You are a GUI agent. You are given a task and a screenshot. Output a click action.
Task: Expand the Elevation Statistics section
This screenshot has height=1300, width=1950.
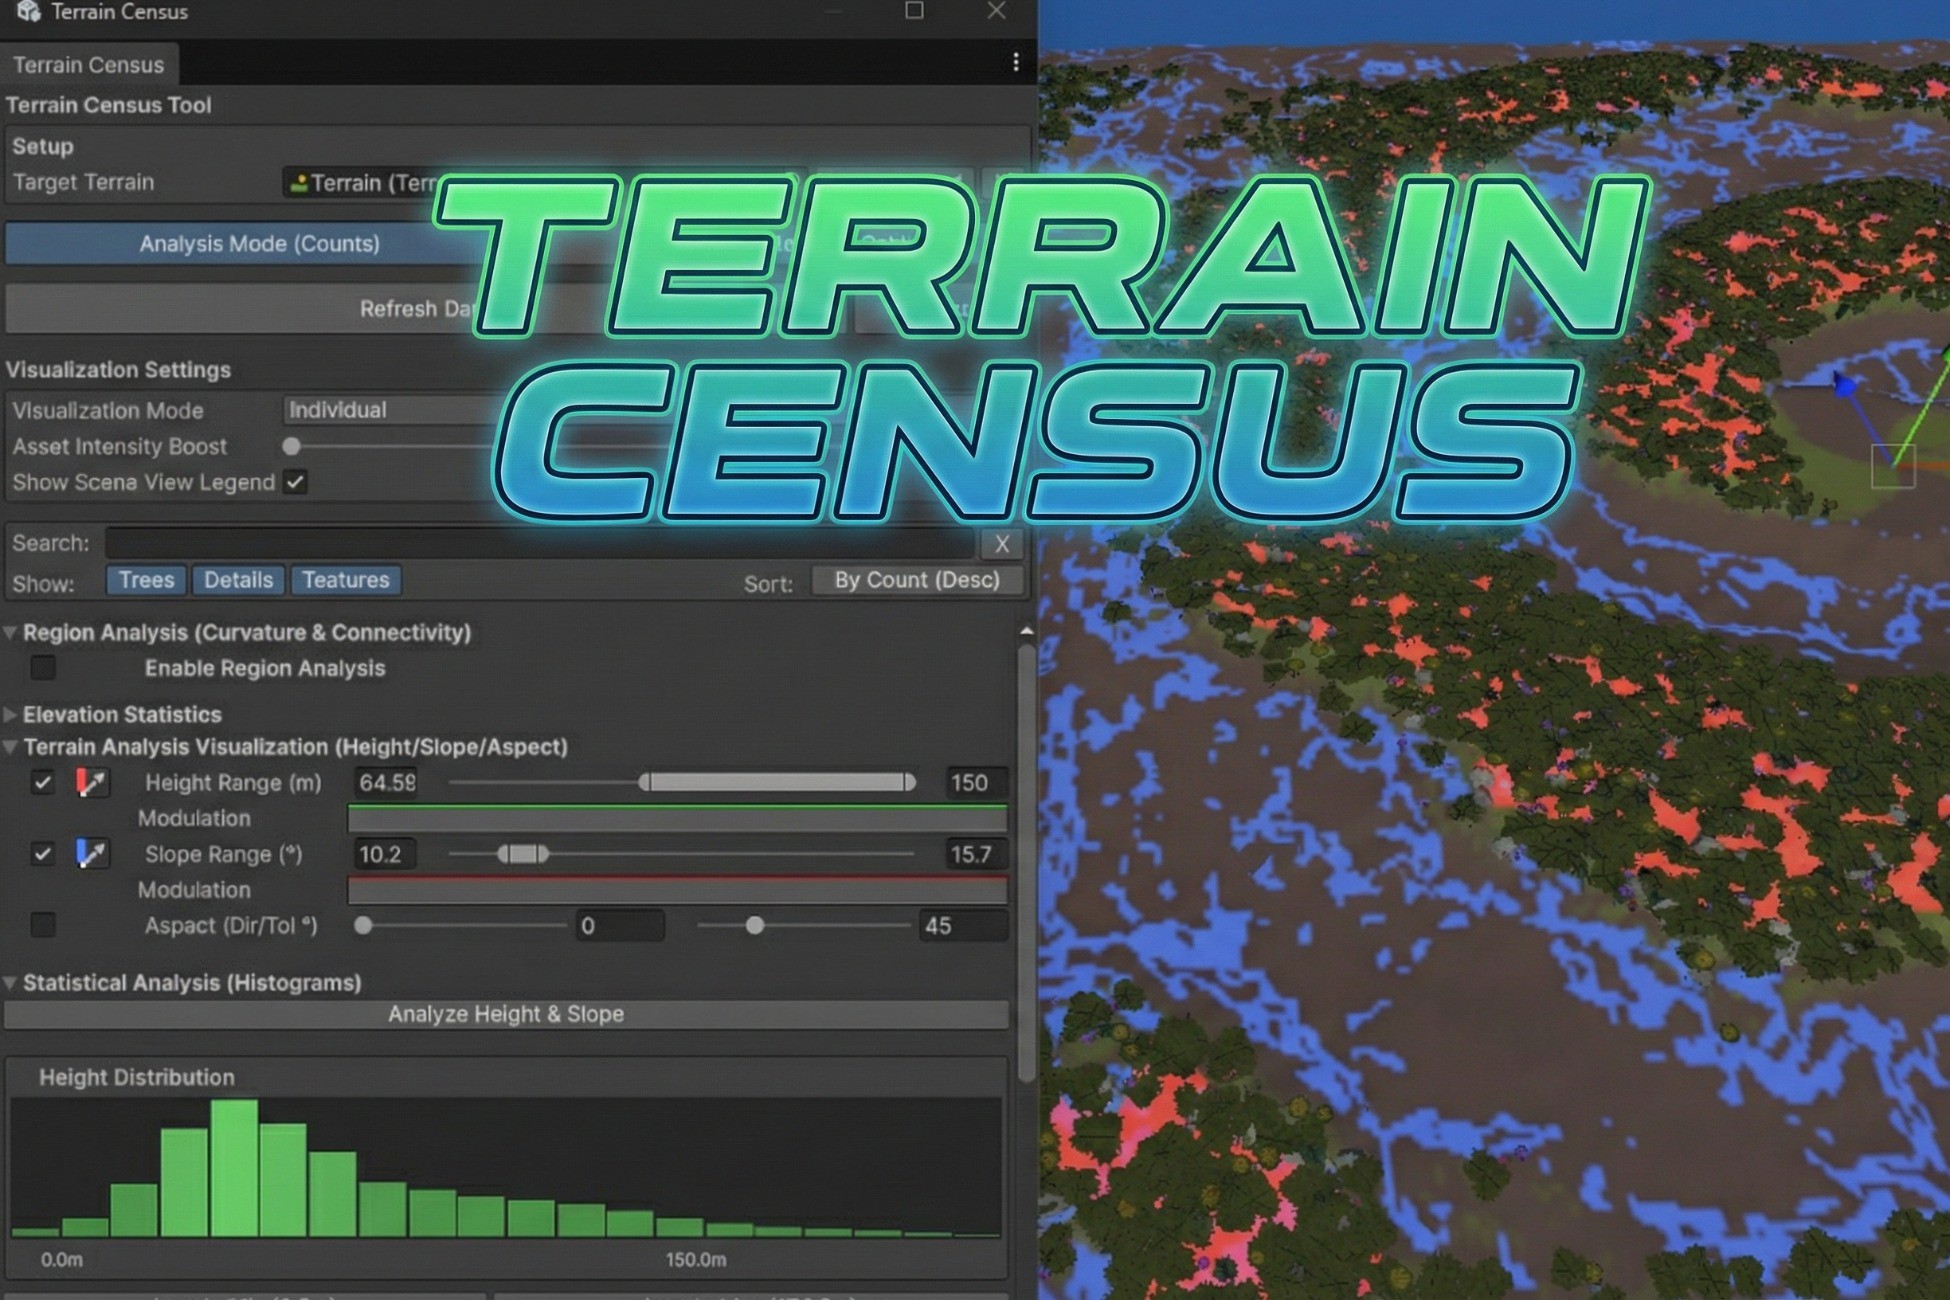[x=11, y=715]
